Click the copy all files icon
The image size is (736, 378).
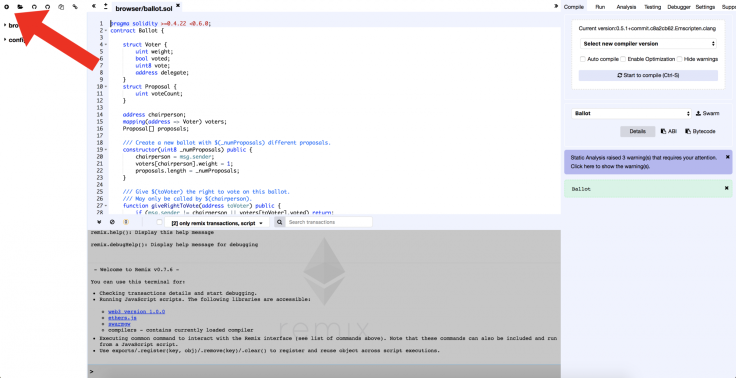(61, 7)
